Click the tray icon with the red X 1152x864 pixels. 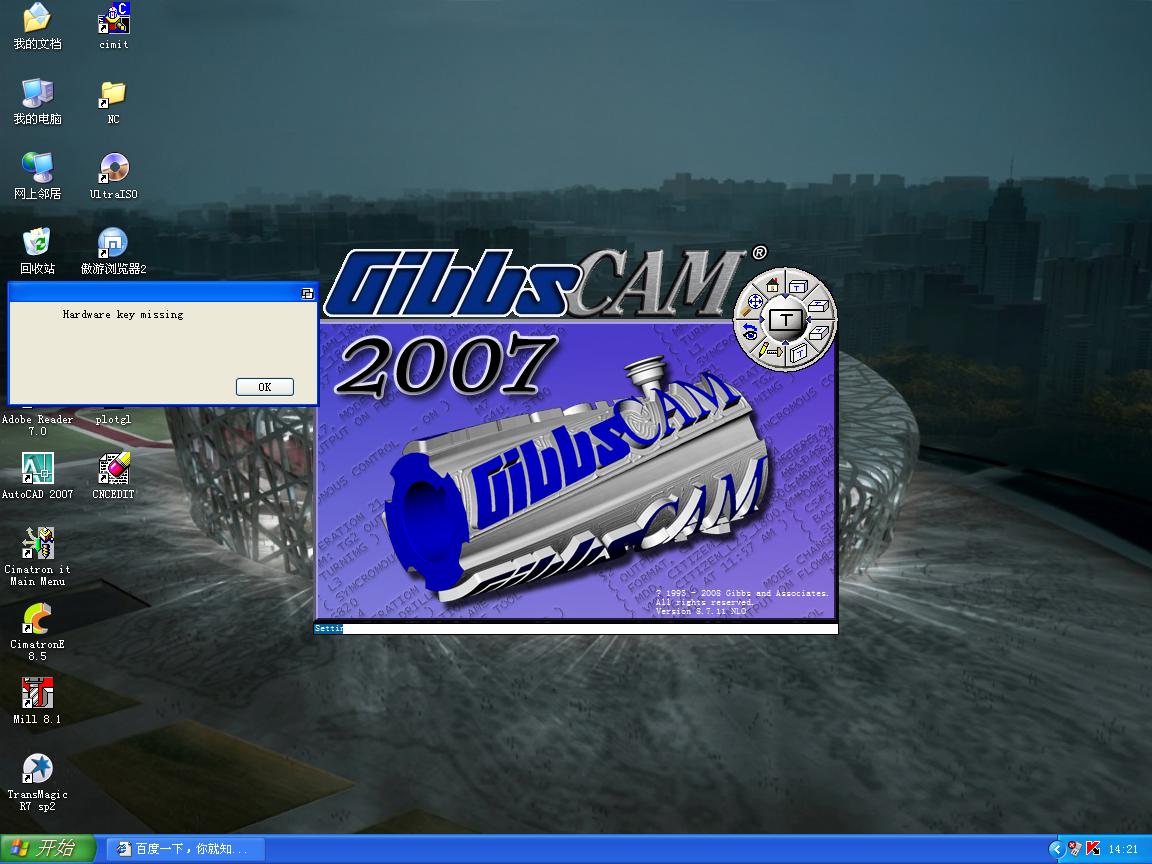point(1075,849)
